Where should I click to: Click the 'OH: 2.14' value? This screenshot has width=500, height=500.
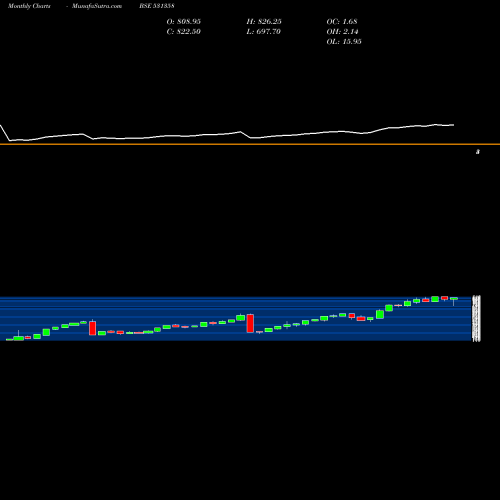point(342,32)
